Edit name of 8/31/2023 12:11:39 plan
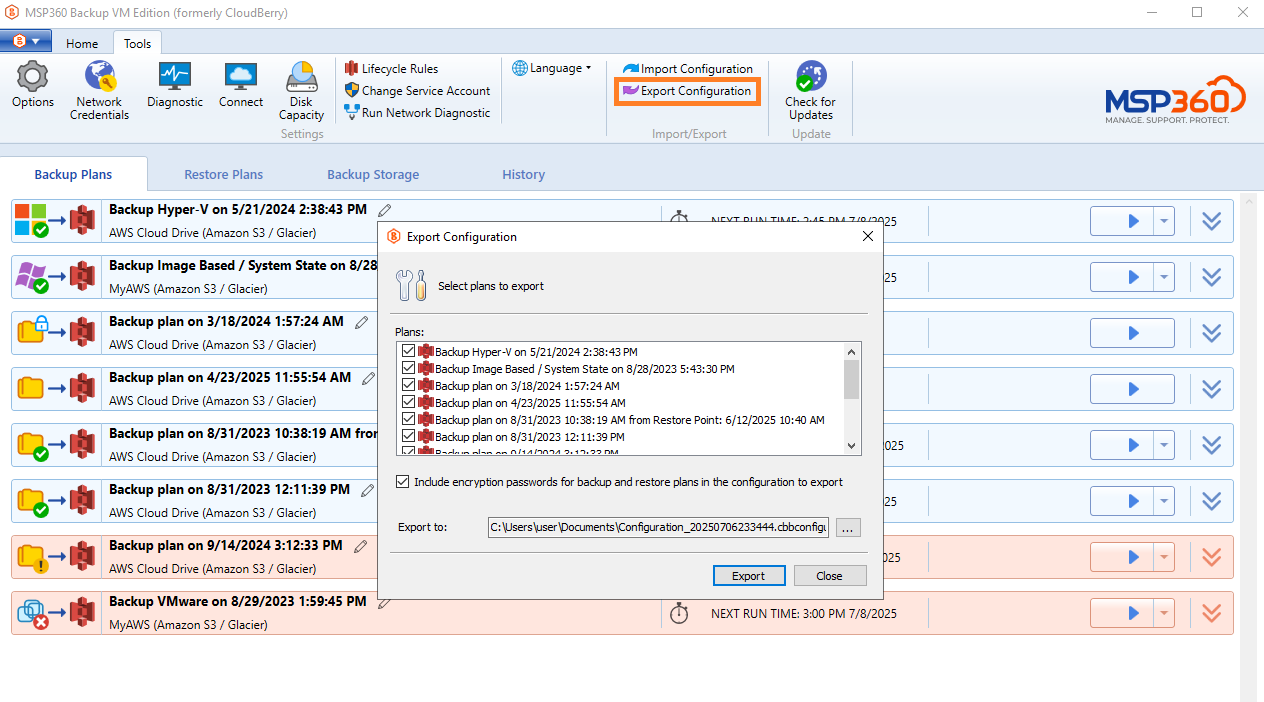Viewport: 1264px width, 702px height. point(368,490)
